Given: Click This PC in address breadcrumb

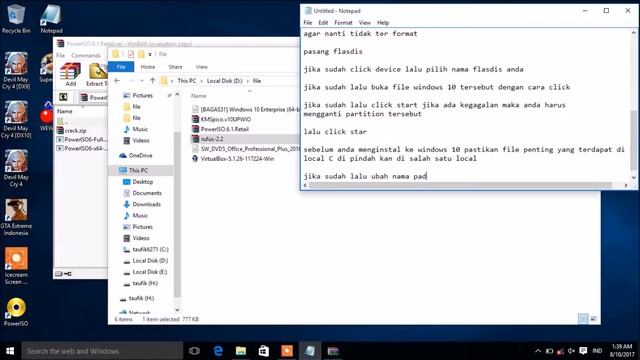Looking at the screenshot, I should tap(187, 81).
